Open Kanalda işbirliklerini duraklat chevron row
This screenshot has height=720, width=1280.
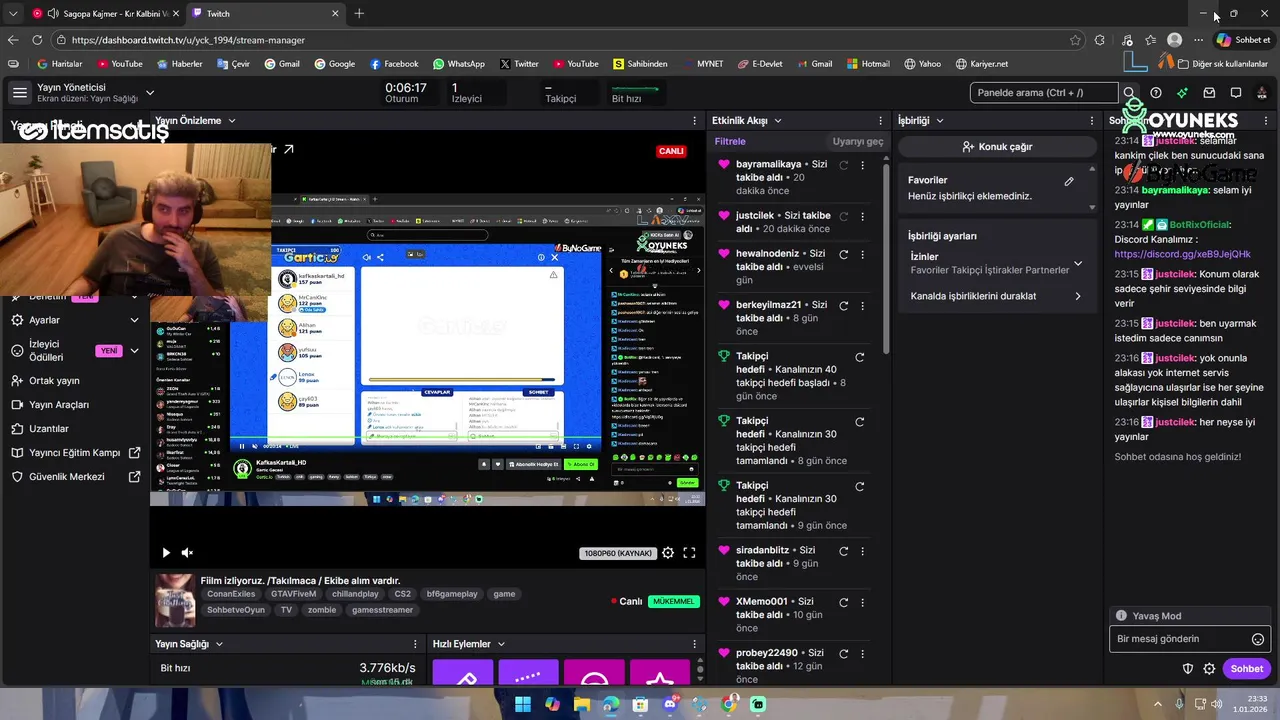(995, 296)
